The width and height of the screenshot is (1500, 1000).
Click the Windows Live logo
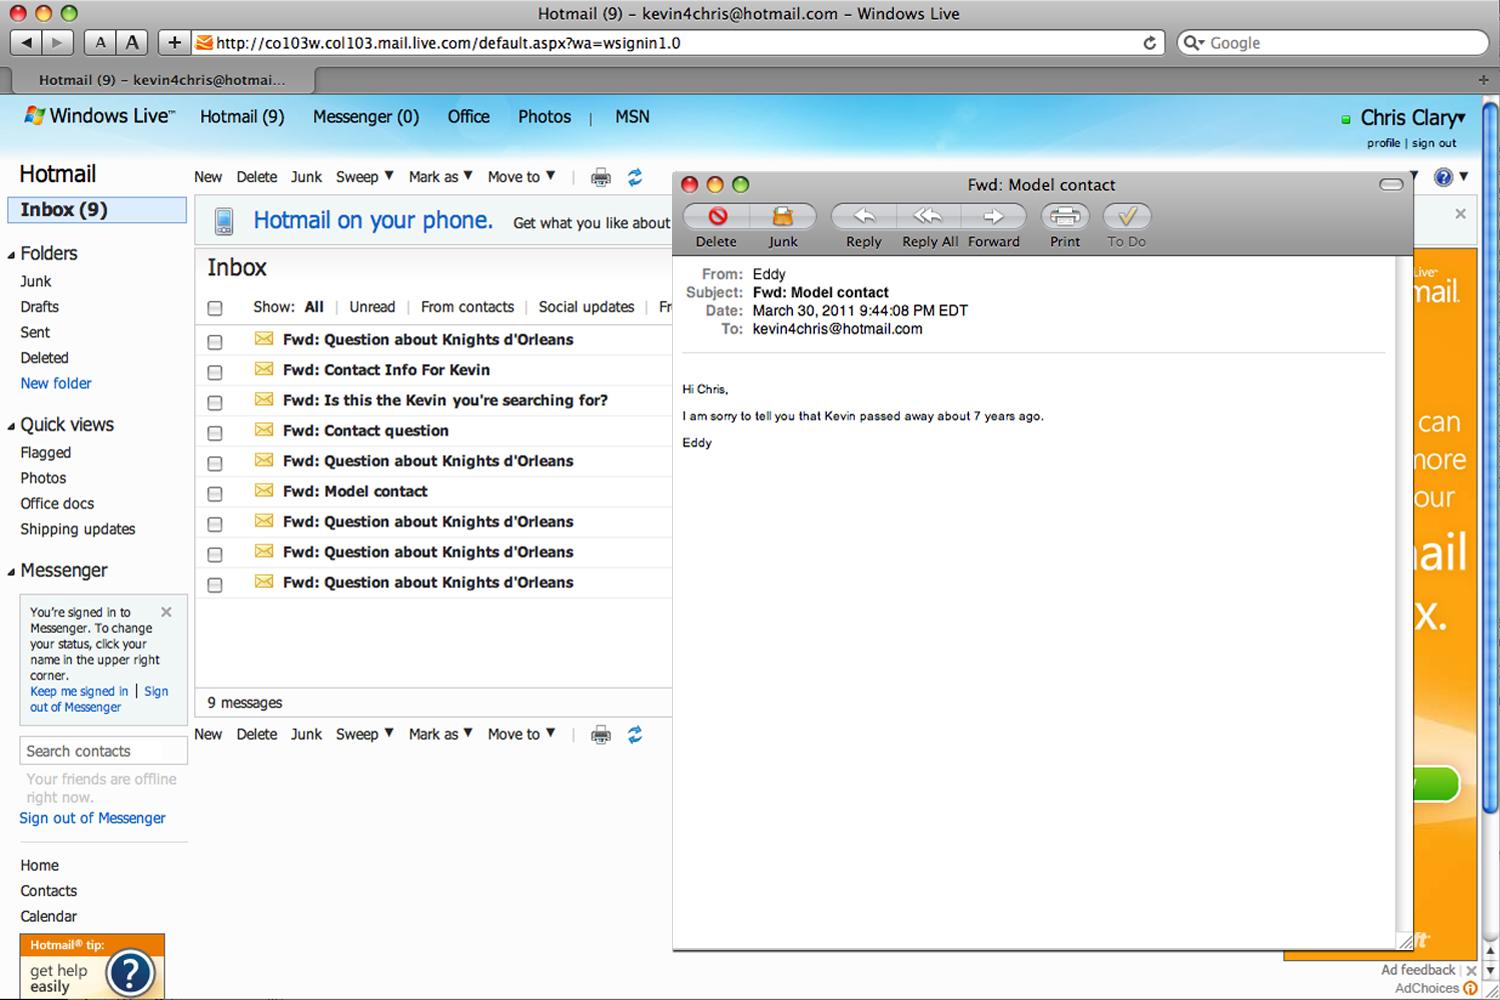[x=99, y=116]
